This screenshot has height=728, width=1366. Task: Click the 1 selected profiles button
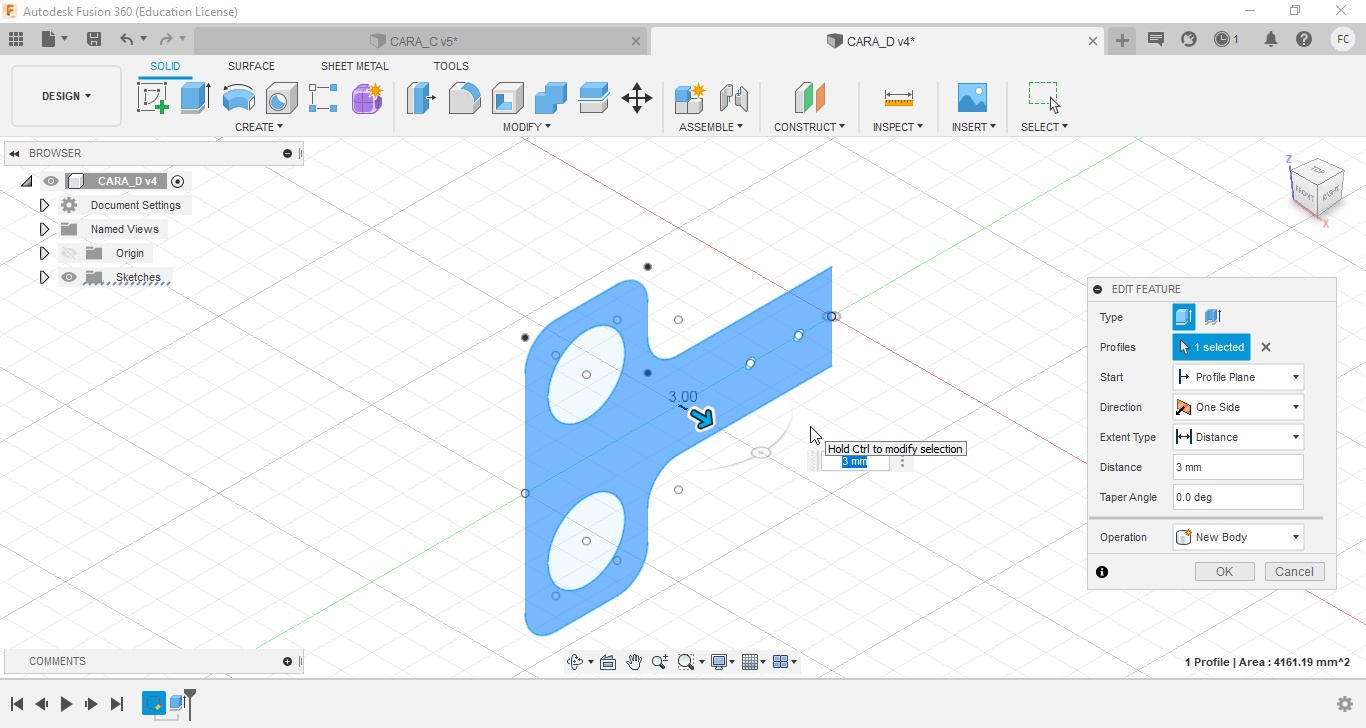point(1211,347)
